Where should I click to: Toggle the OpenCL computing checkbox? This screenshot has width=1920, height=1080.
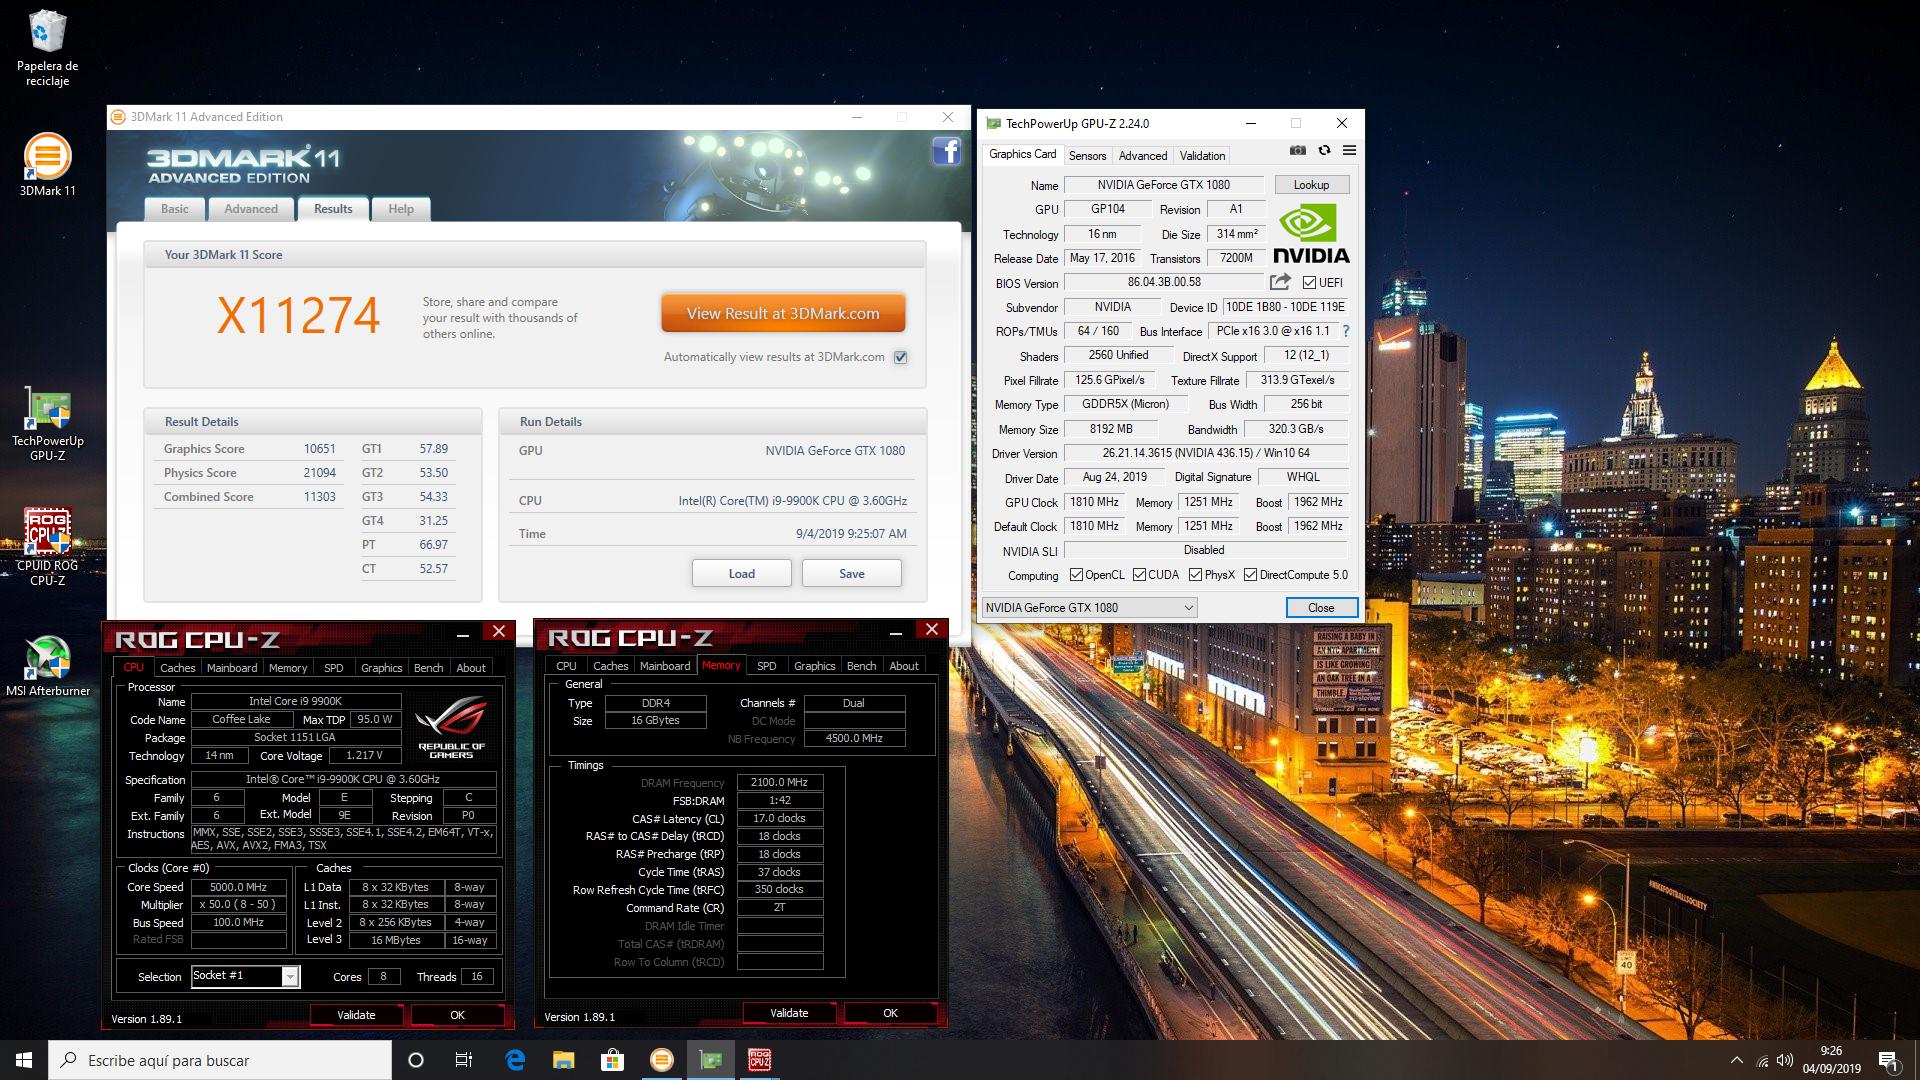(1076, 575)
